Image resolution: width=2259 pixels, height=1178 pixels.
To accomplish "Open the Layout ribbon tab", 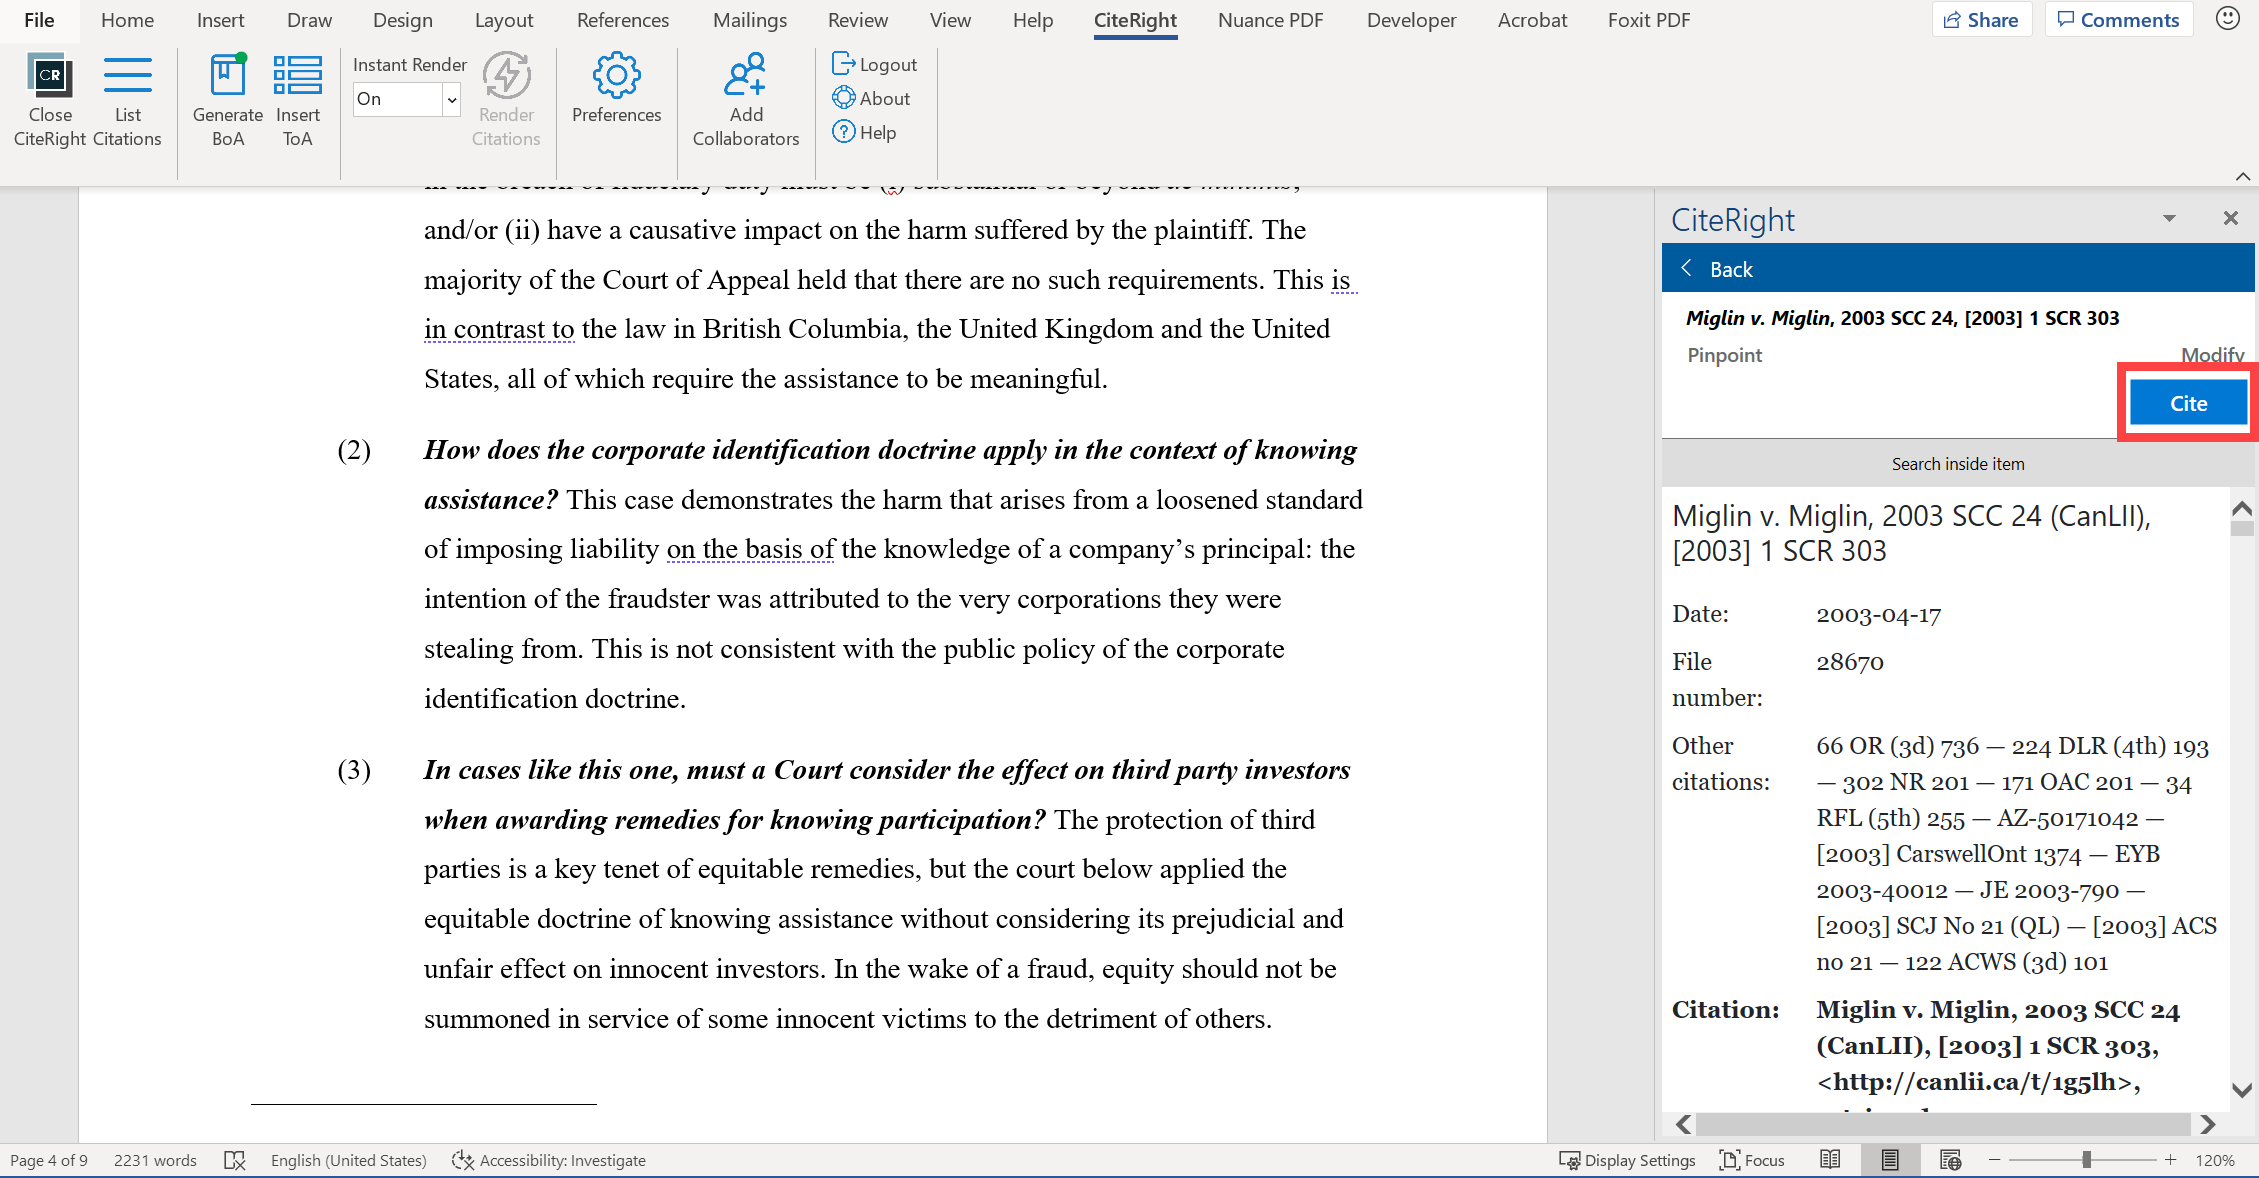I will 503,20.
